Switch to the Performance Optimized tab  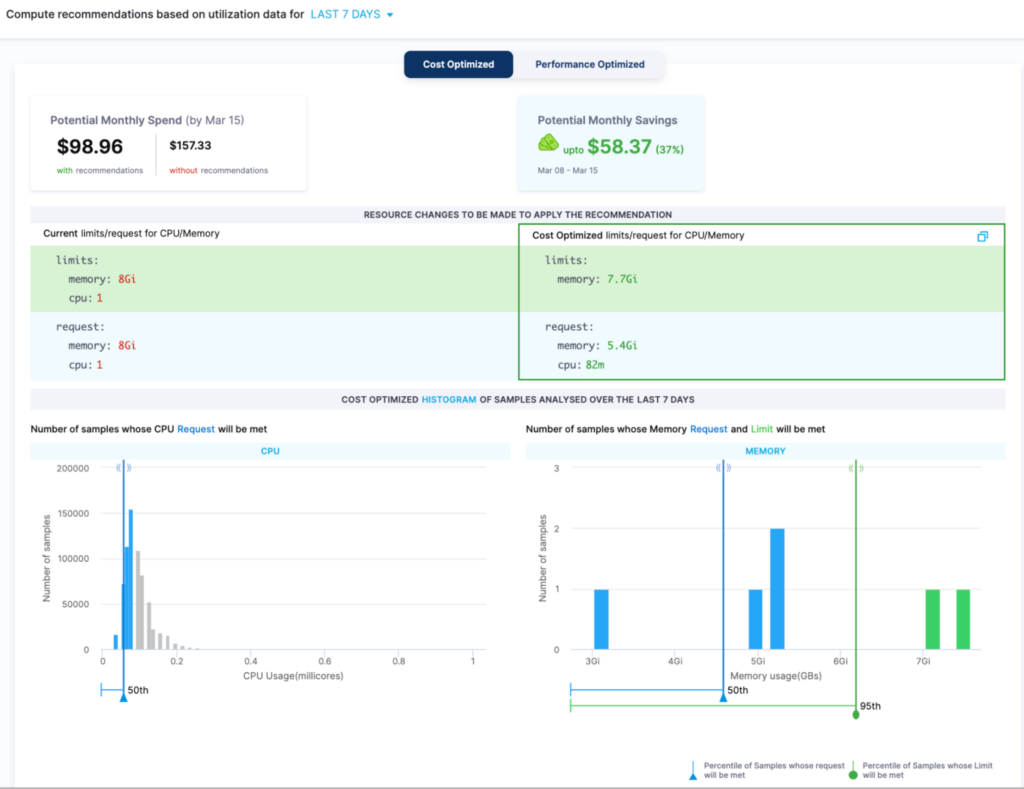coord(589,64)
